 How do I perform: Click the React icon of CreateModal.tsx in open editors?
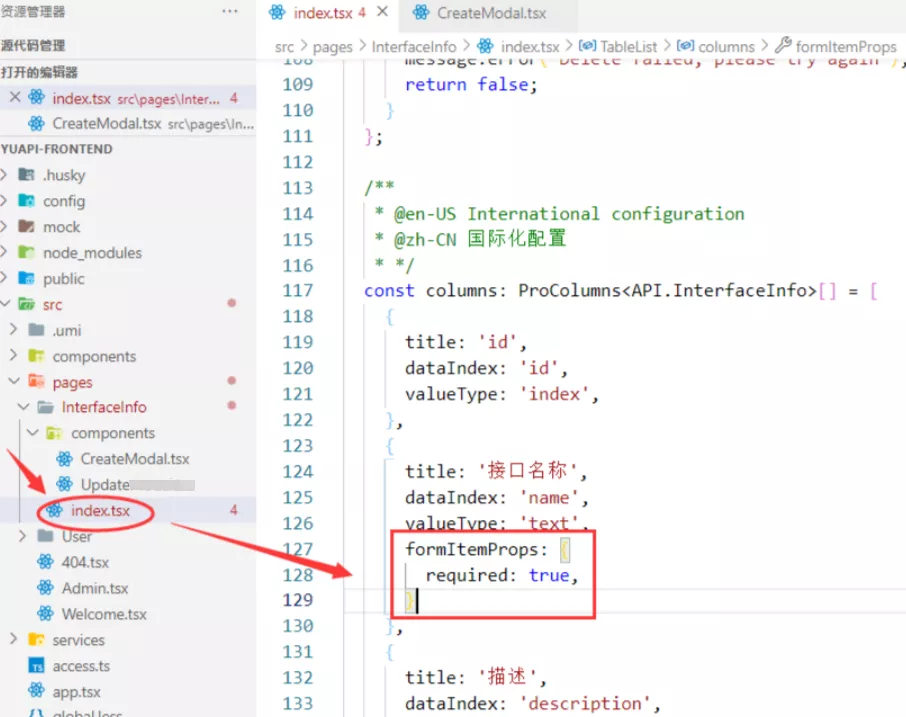coord(36,123)
